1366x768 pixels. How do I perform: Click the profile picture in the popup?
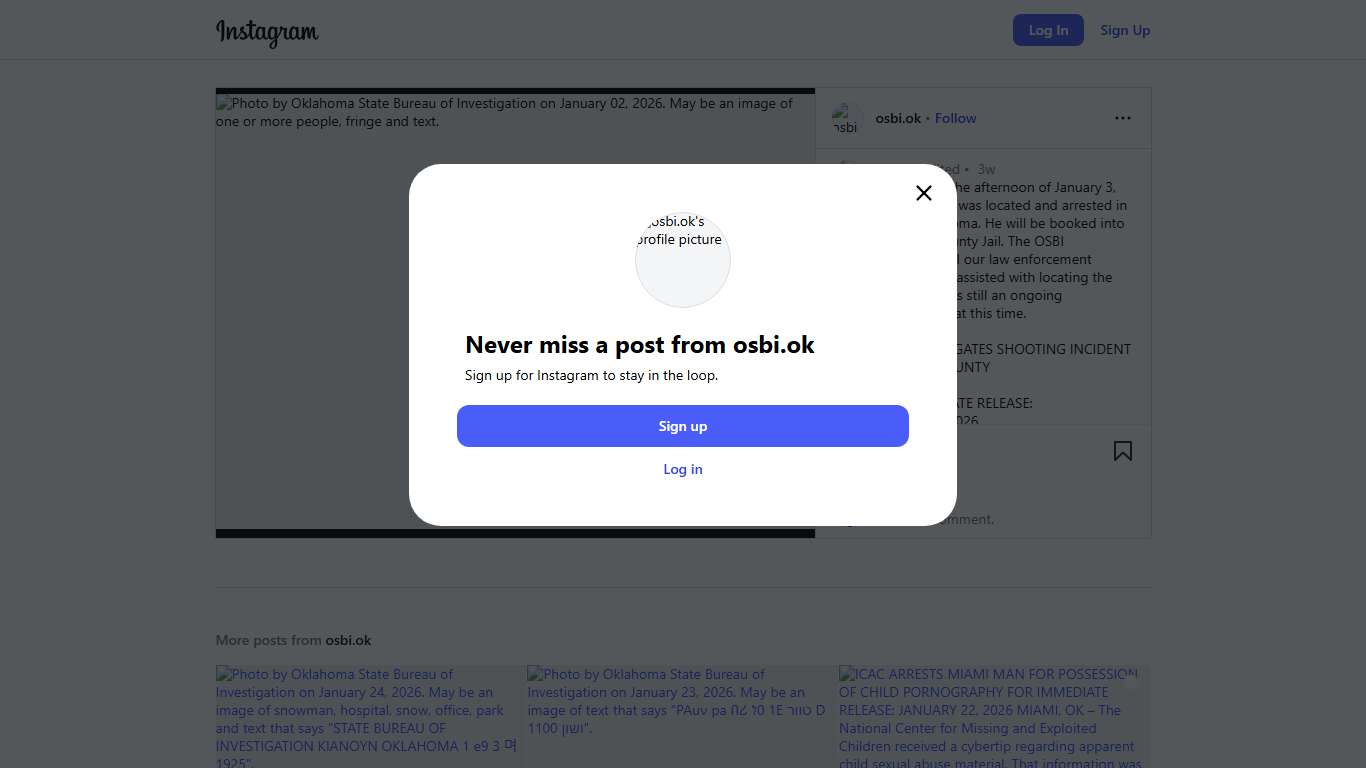click(683, 260)
